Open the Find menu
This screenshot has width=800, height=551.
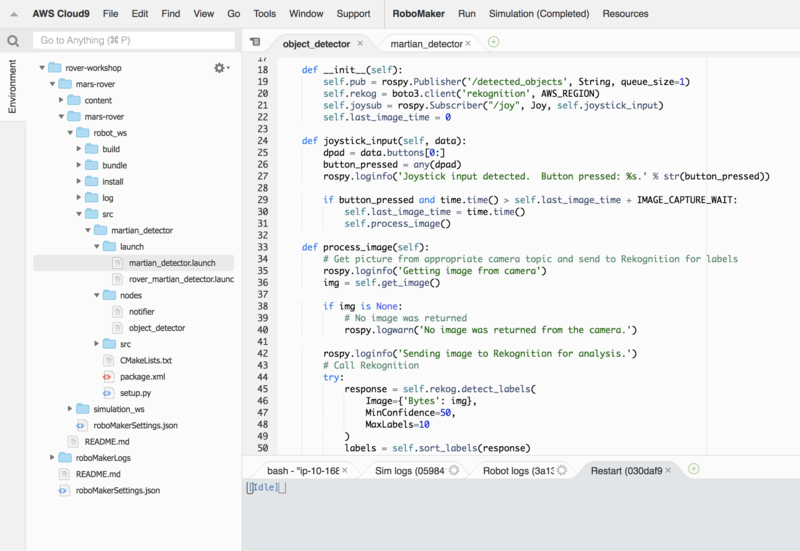click(170, 14)
